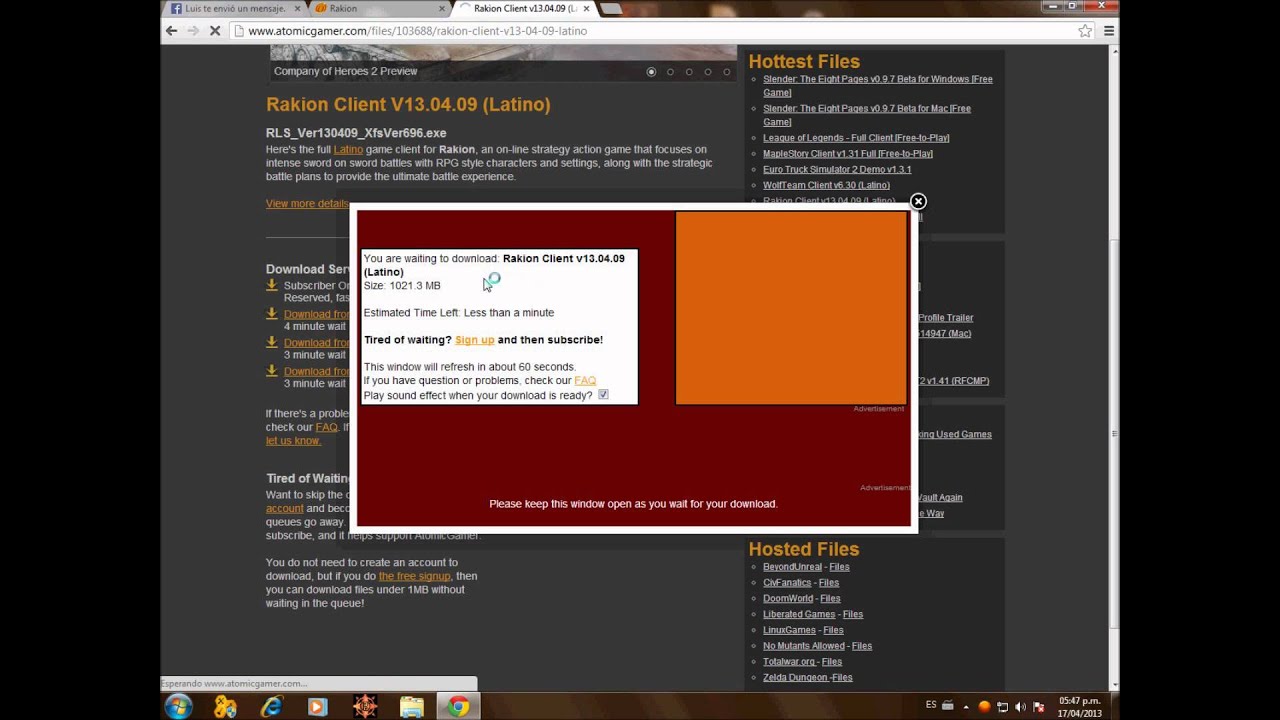The height and width of the screenshot is (720, 1280).
Task: Select the last carousel dot
Action: [x=727, y=72]
